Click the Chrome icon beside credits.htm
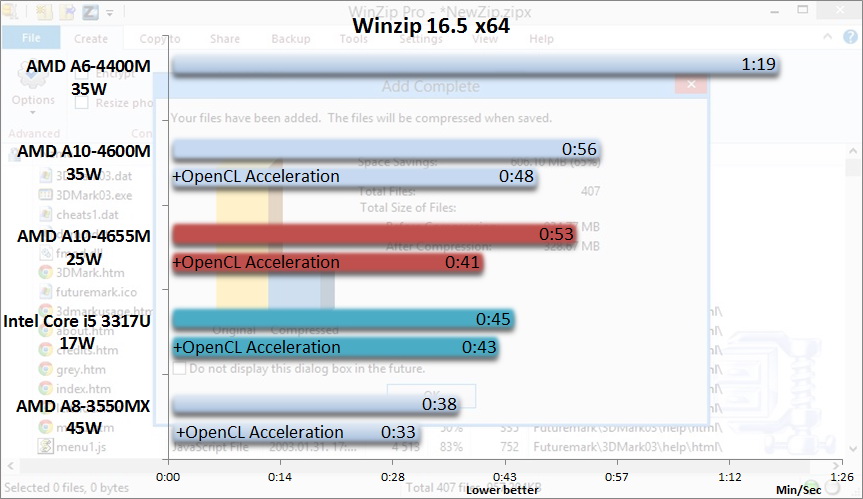This screenshot has width=863, height=499. (x=45, y=350)
